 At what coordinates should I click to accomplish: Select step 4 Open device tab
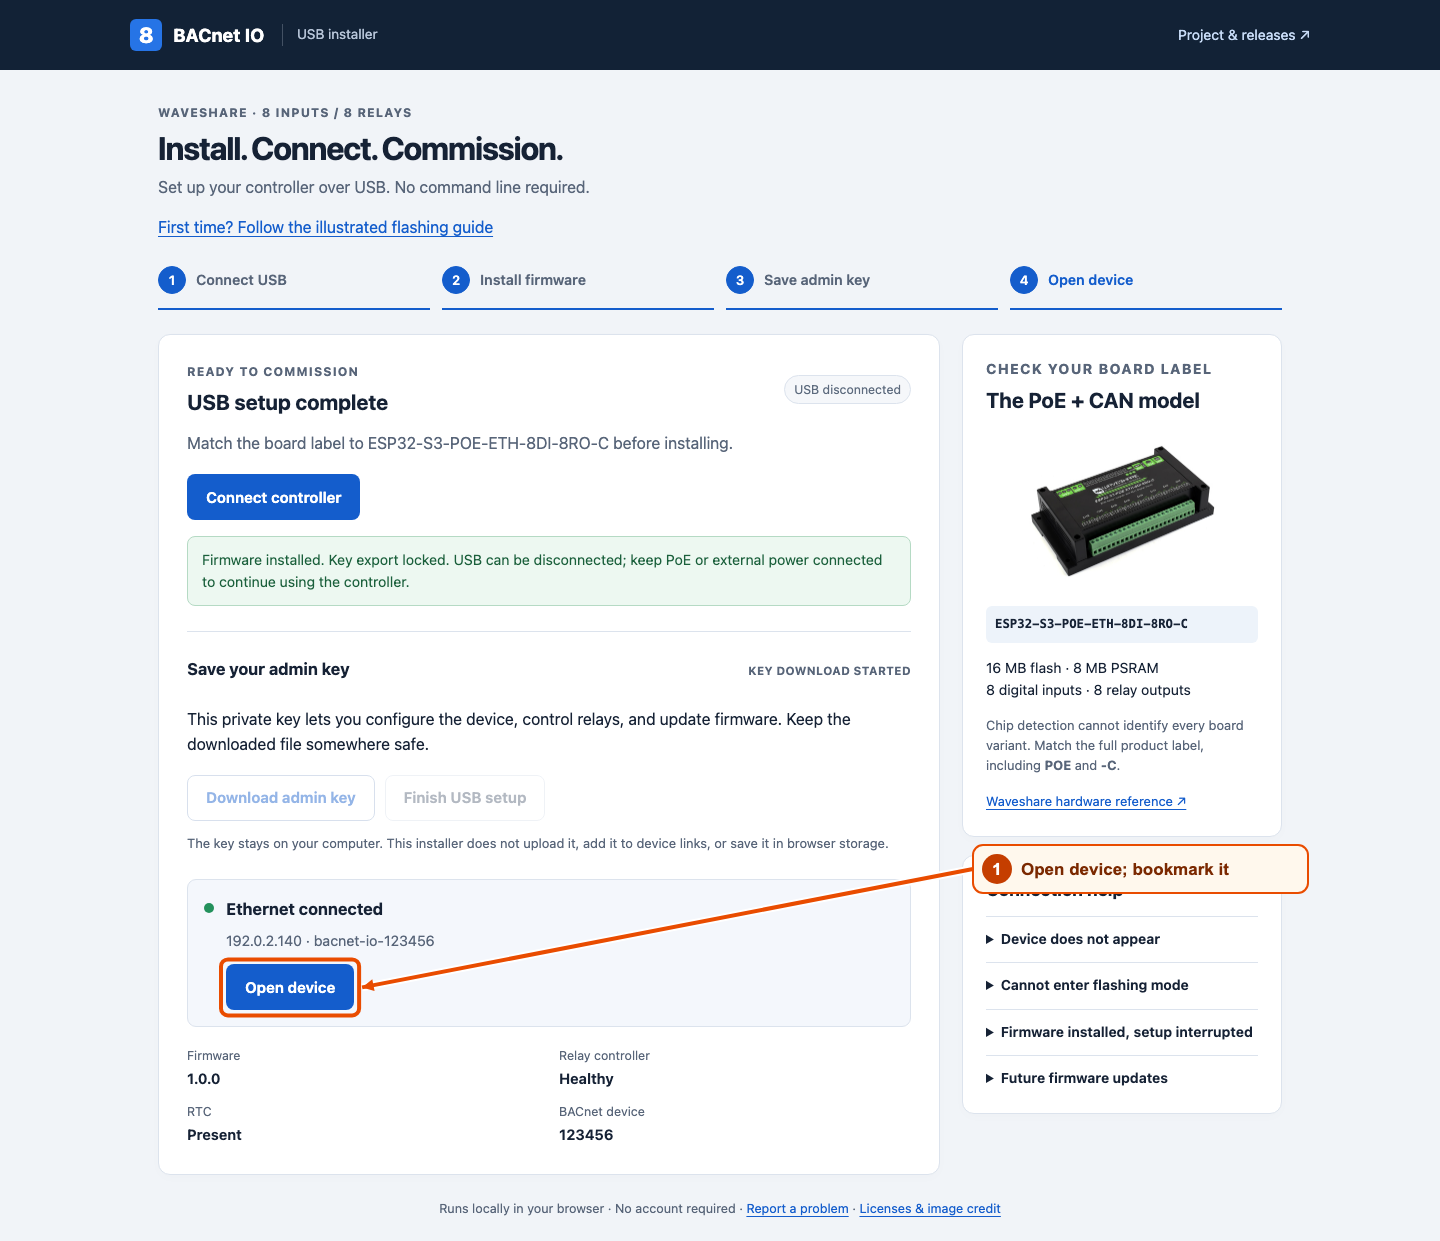1146,280
